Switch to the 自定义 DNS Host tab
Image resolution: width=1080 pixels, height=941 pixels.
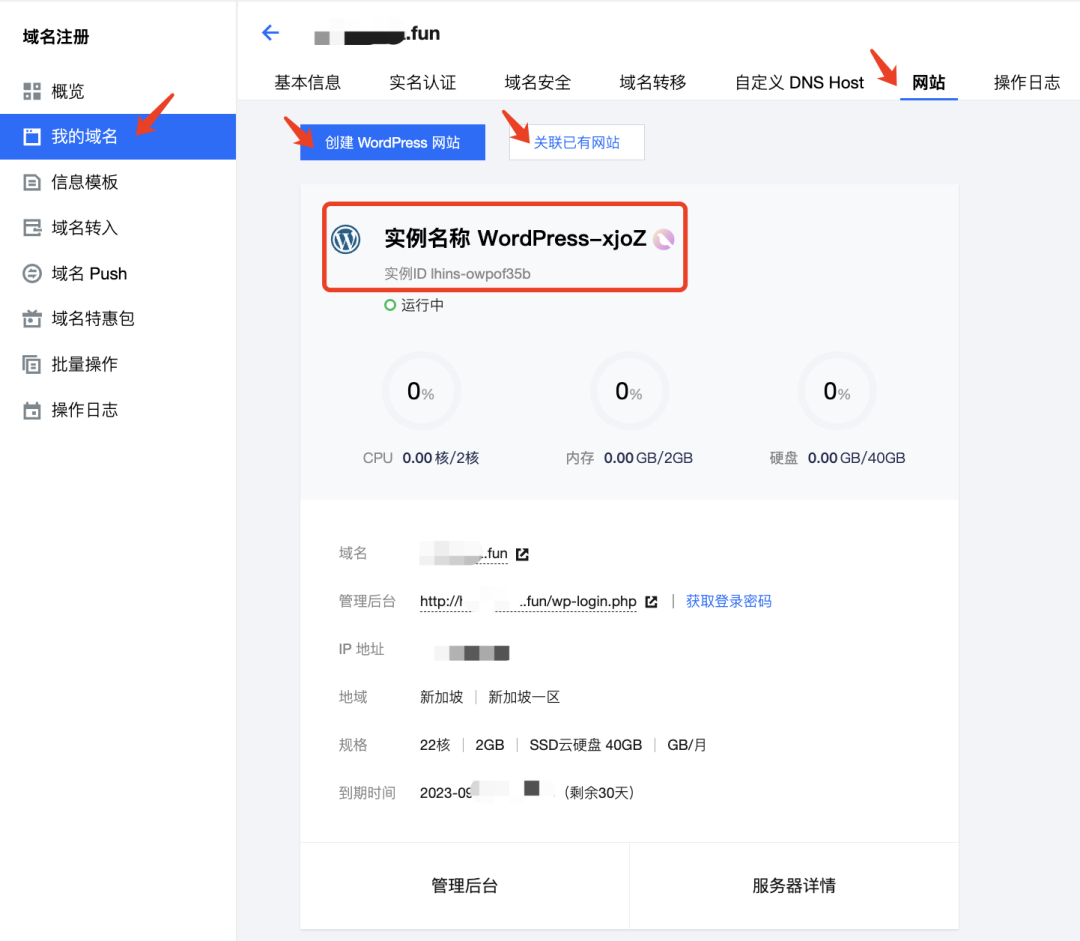(x=798, y=82)
